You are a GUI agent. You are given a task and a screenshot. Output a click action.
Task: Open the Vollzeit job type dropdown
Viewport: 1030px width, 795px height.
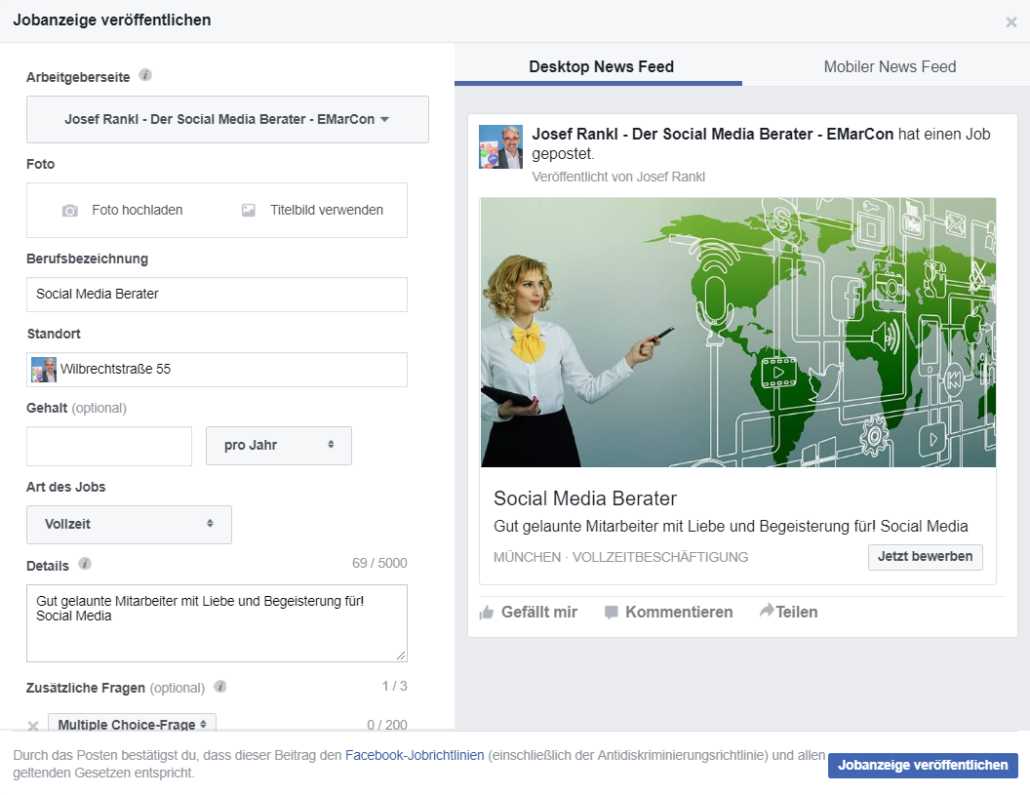pos(129,524)
